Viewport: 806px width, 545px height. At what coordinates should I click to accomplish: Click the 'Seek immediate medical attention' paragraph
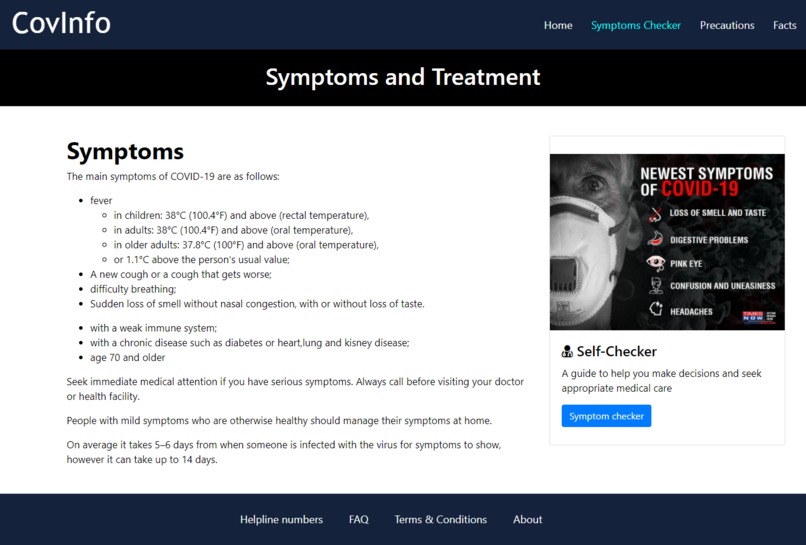pyautogui.click(x=295, y=389)
